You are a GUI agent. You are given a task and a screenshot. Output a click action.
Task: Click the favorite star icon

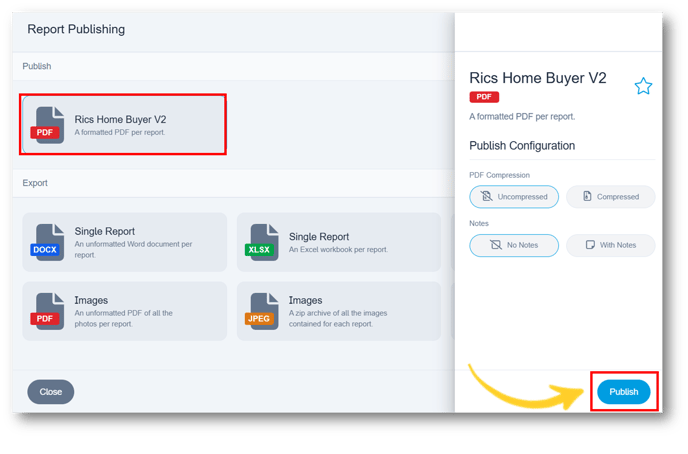coord(643,86)
